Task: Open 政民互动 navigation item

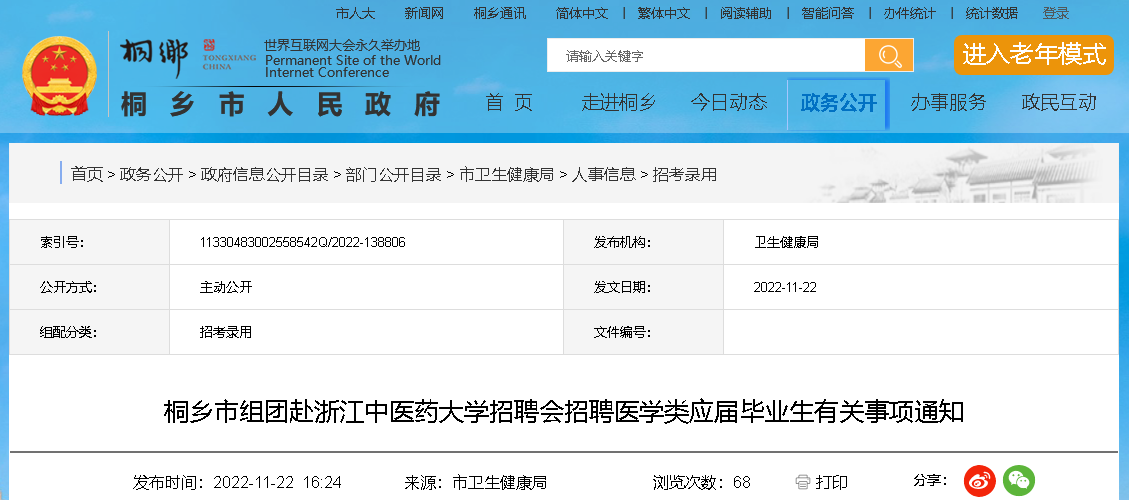Action: (x=1058, y=102)
